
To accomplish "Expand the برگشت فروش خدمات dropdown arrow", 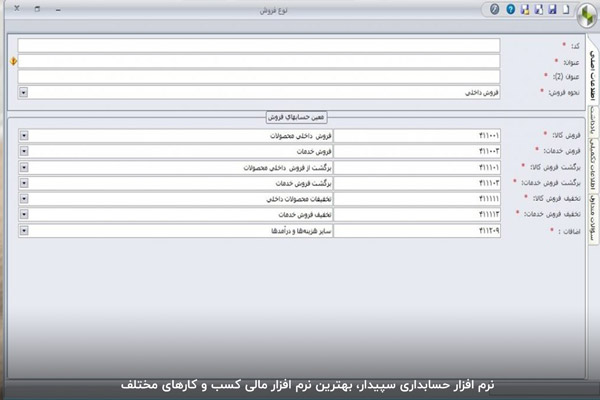I will [24, 183].
